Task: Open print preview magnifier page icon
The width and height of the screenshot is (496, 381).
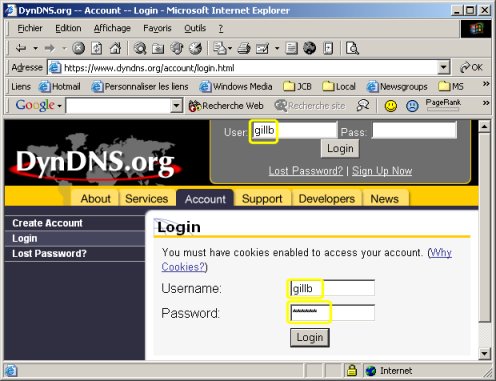Action: 352,49
